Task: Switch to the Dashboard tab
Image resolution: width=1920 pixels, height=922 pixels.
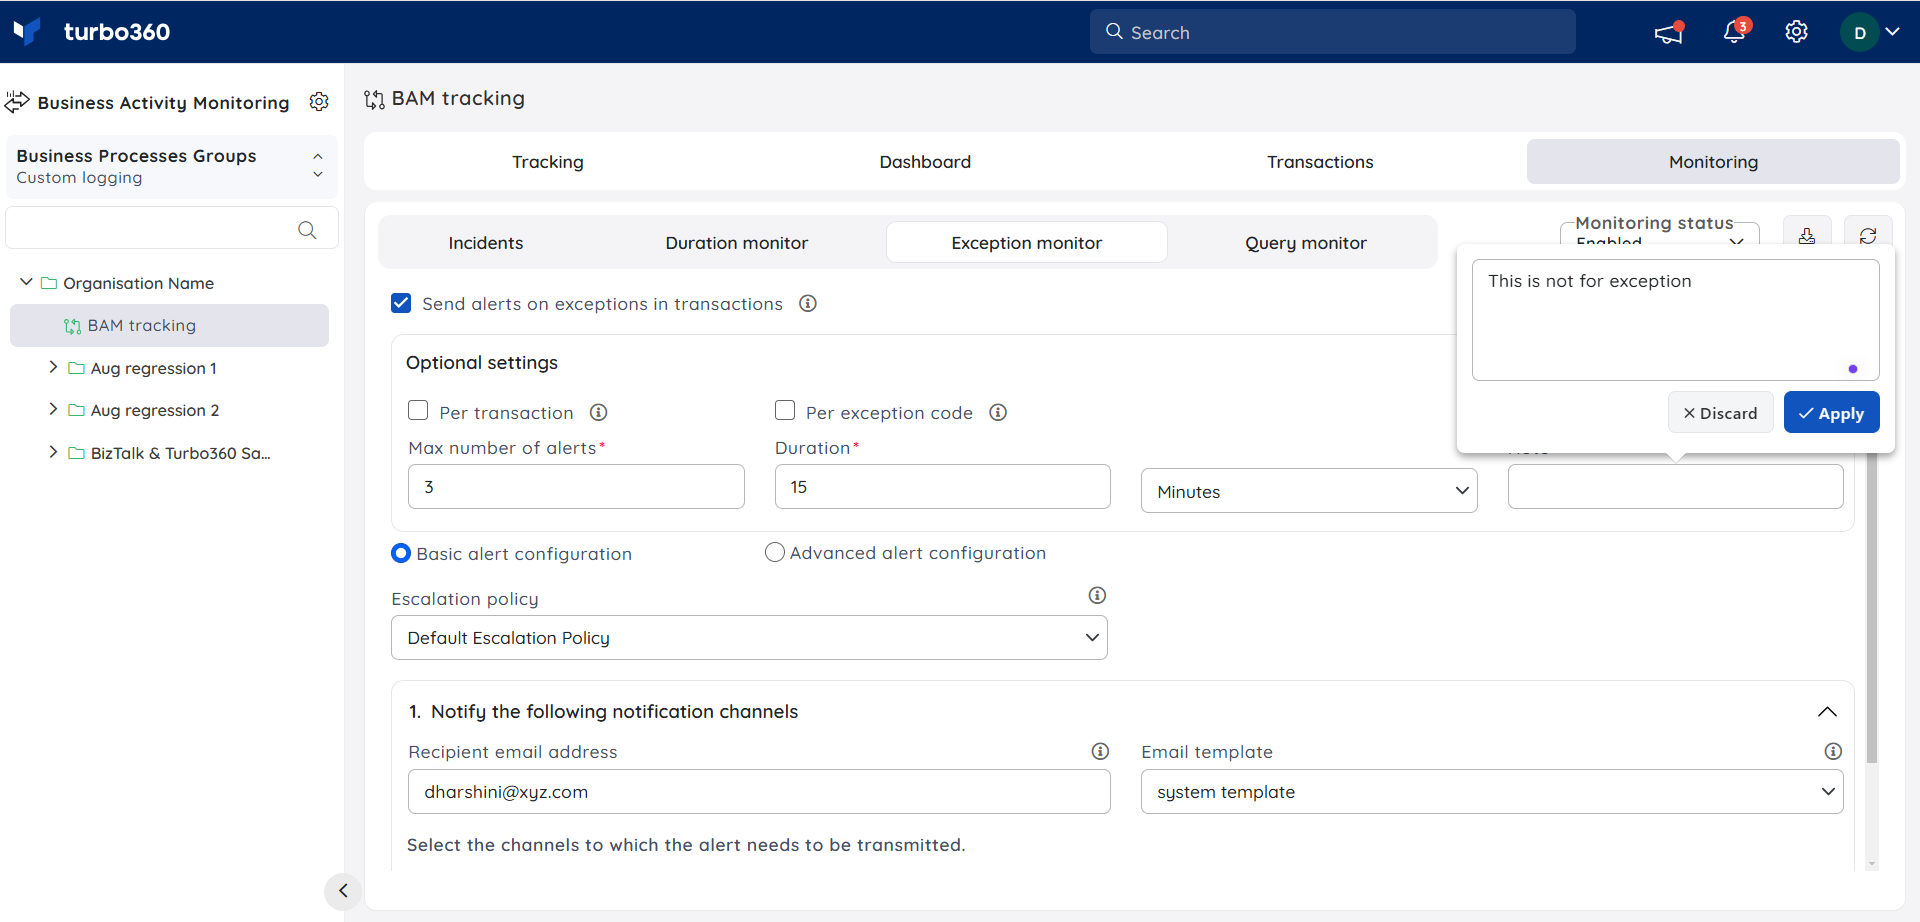Action: click(925, 162)
